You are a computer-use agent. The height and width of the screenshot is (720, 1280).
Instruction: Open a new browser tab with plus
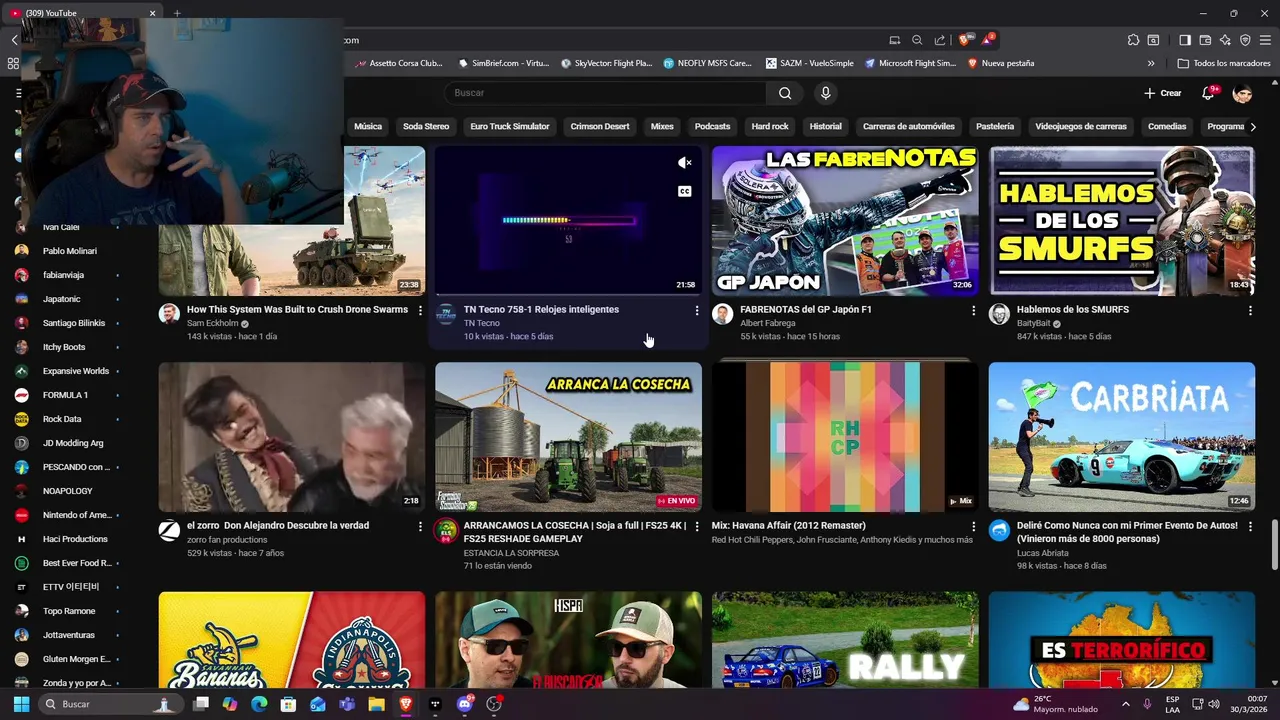pos(177,13)
